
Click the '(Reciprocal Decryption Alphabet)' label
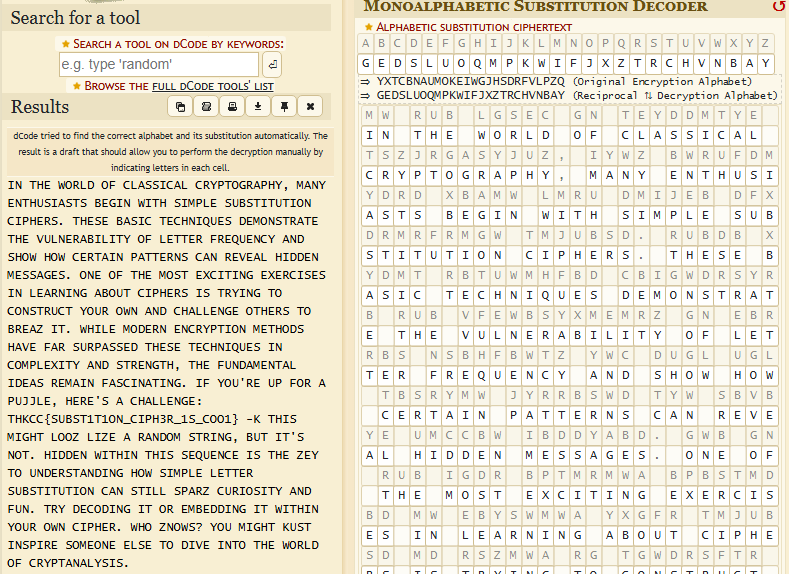(675, 95)
